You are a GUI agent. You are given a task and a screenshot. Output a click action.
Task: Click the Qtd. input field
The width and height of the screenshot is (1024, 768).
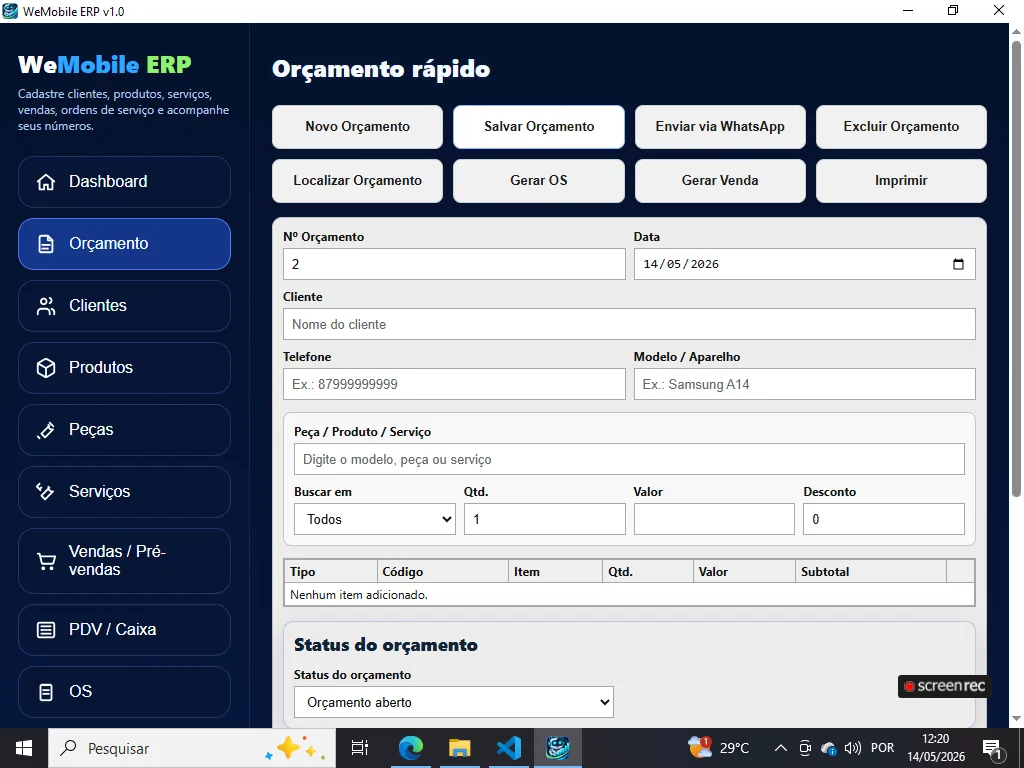click(x=545, y=519)
